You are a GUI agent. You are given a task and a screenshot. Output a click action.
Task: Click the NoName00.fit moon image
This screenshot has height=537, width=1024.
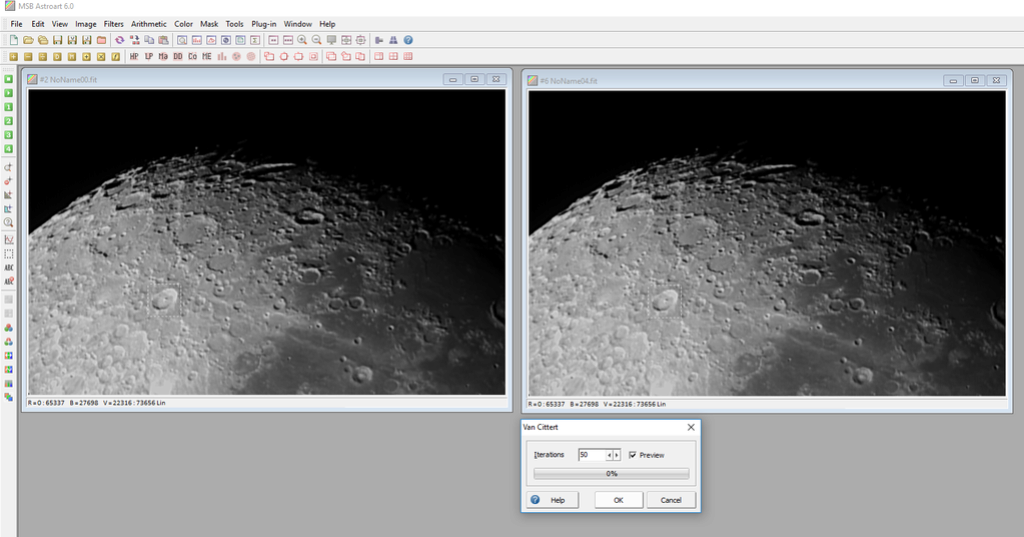pos(266,242)
